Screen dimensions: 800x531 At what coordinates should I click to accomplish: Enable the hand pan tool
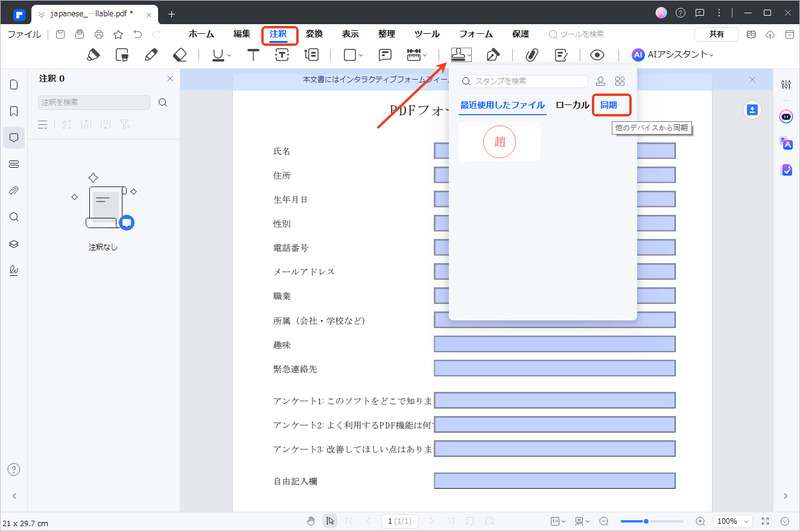pos(311,521)
